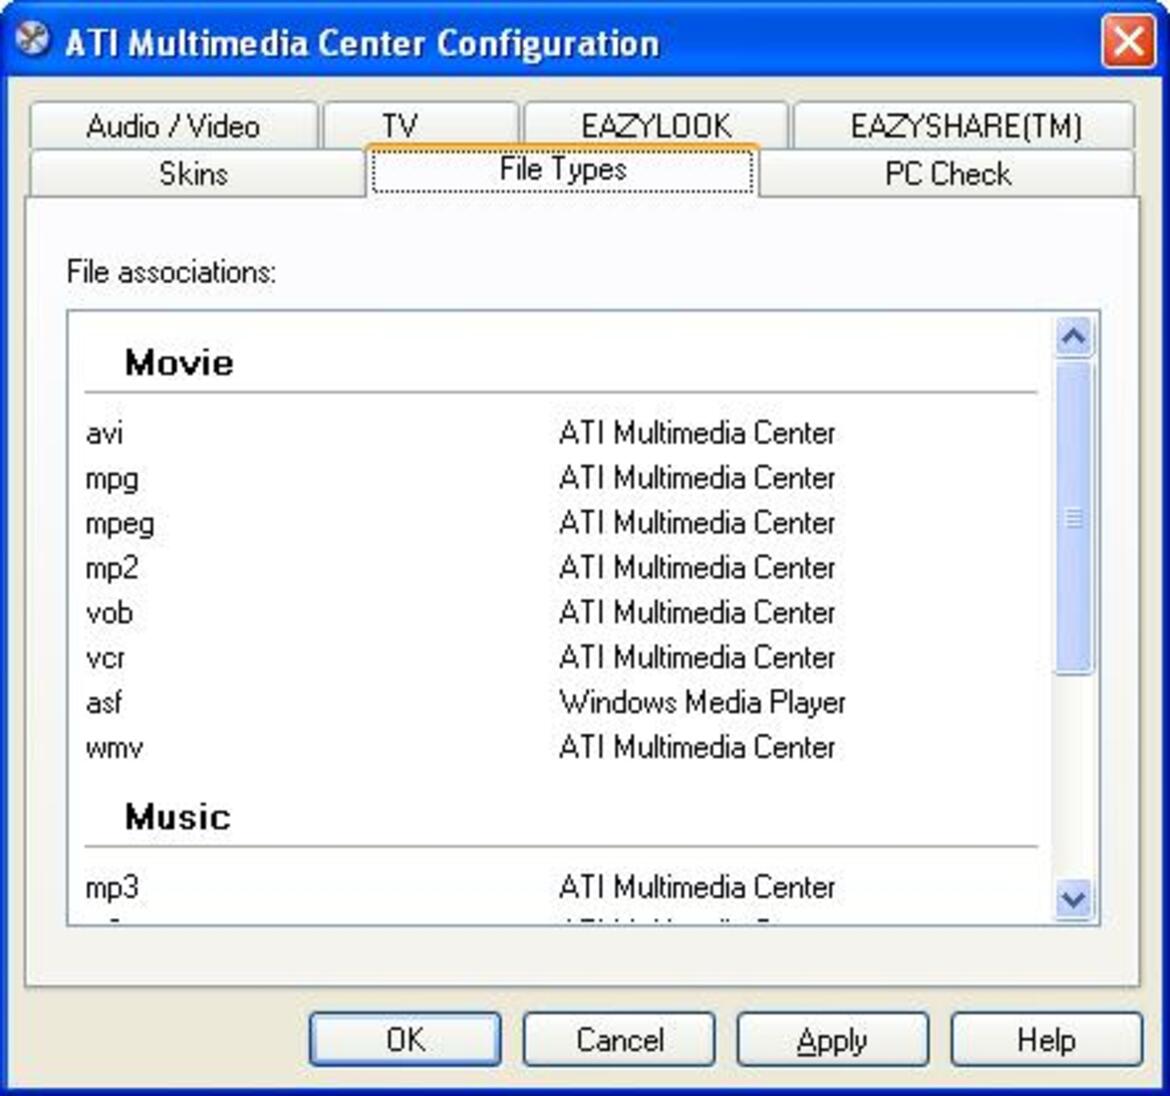This screenshot has width=1170, height=1096.
Task: Open Help for this dialog
Action: click(1046, 1039)
